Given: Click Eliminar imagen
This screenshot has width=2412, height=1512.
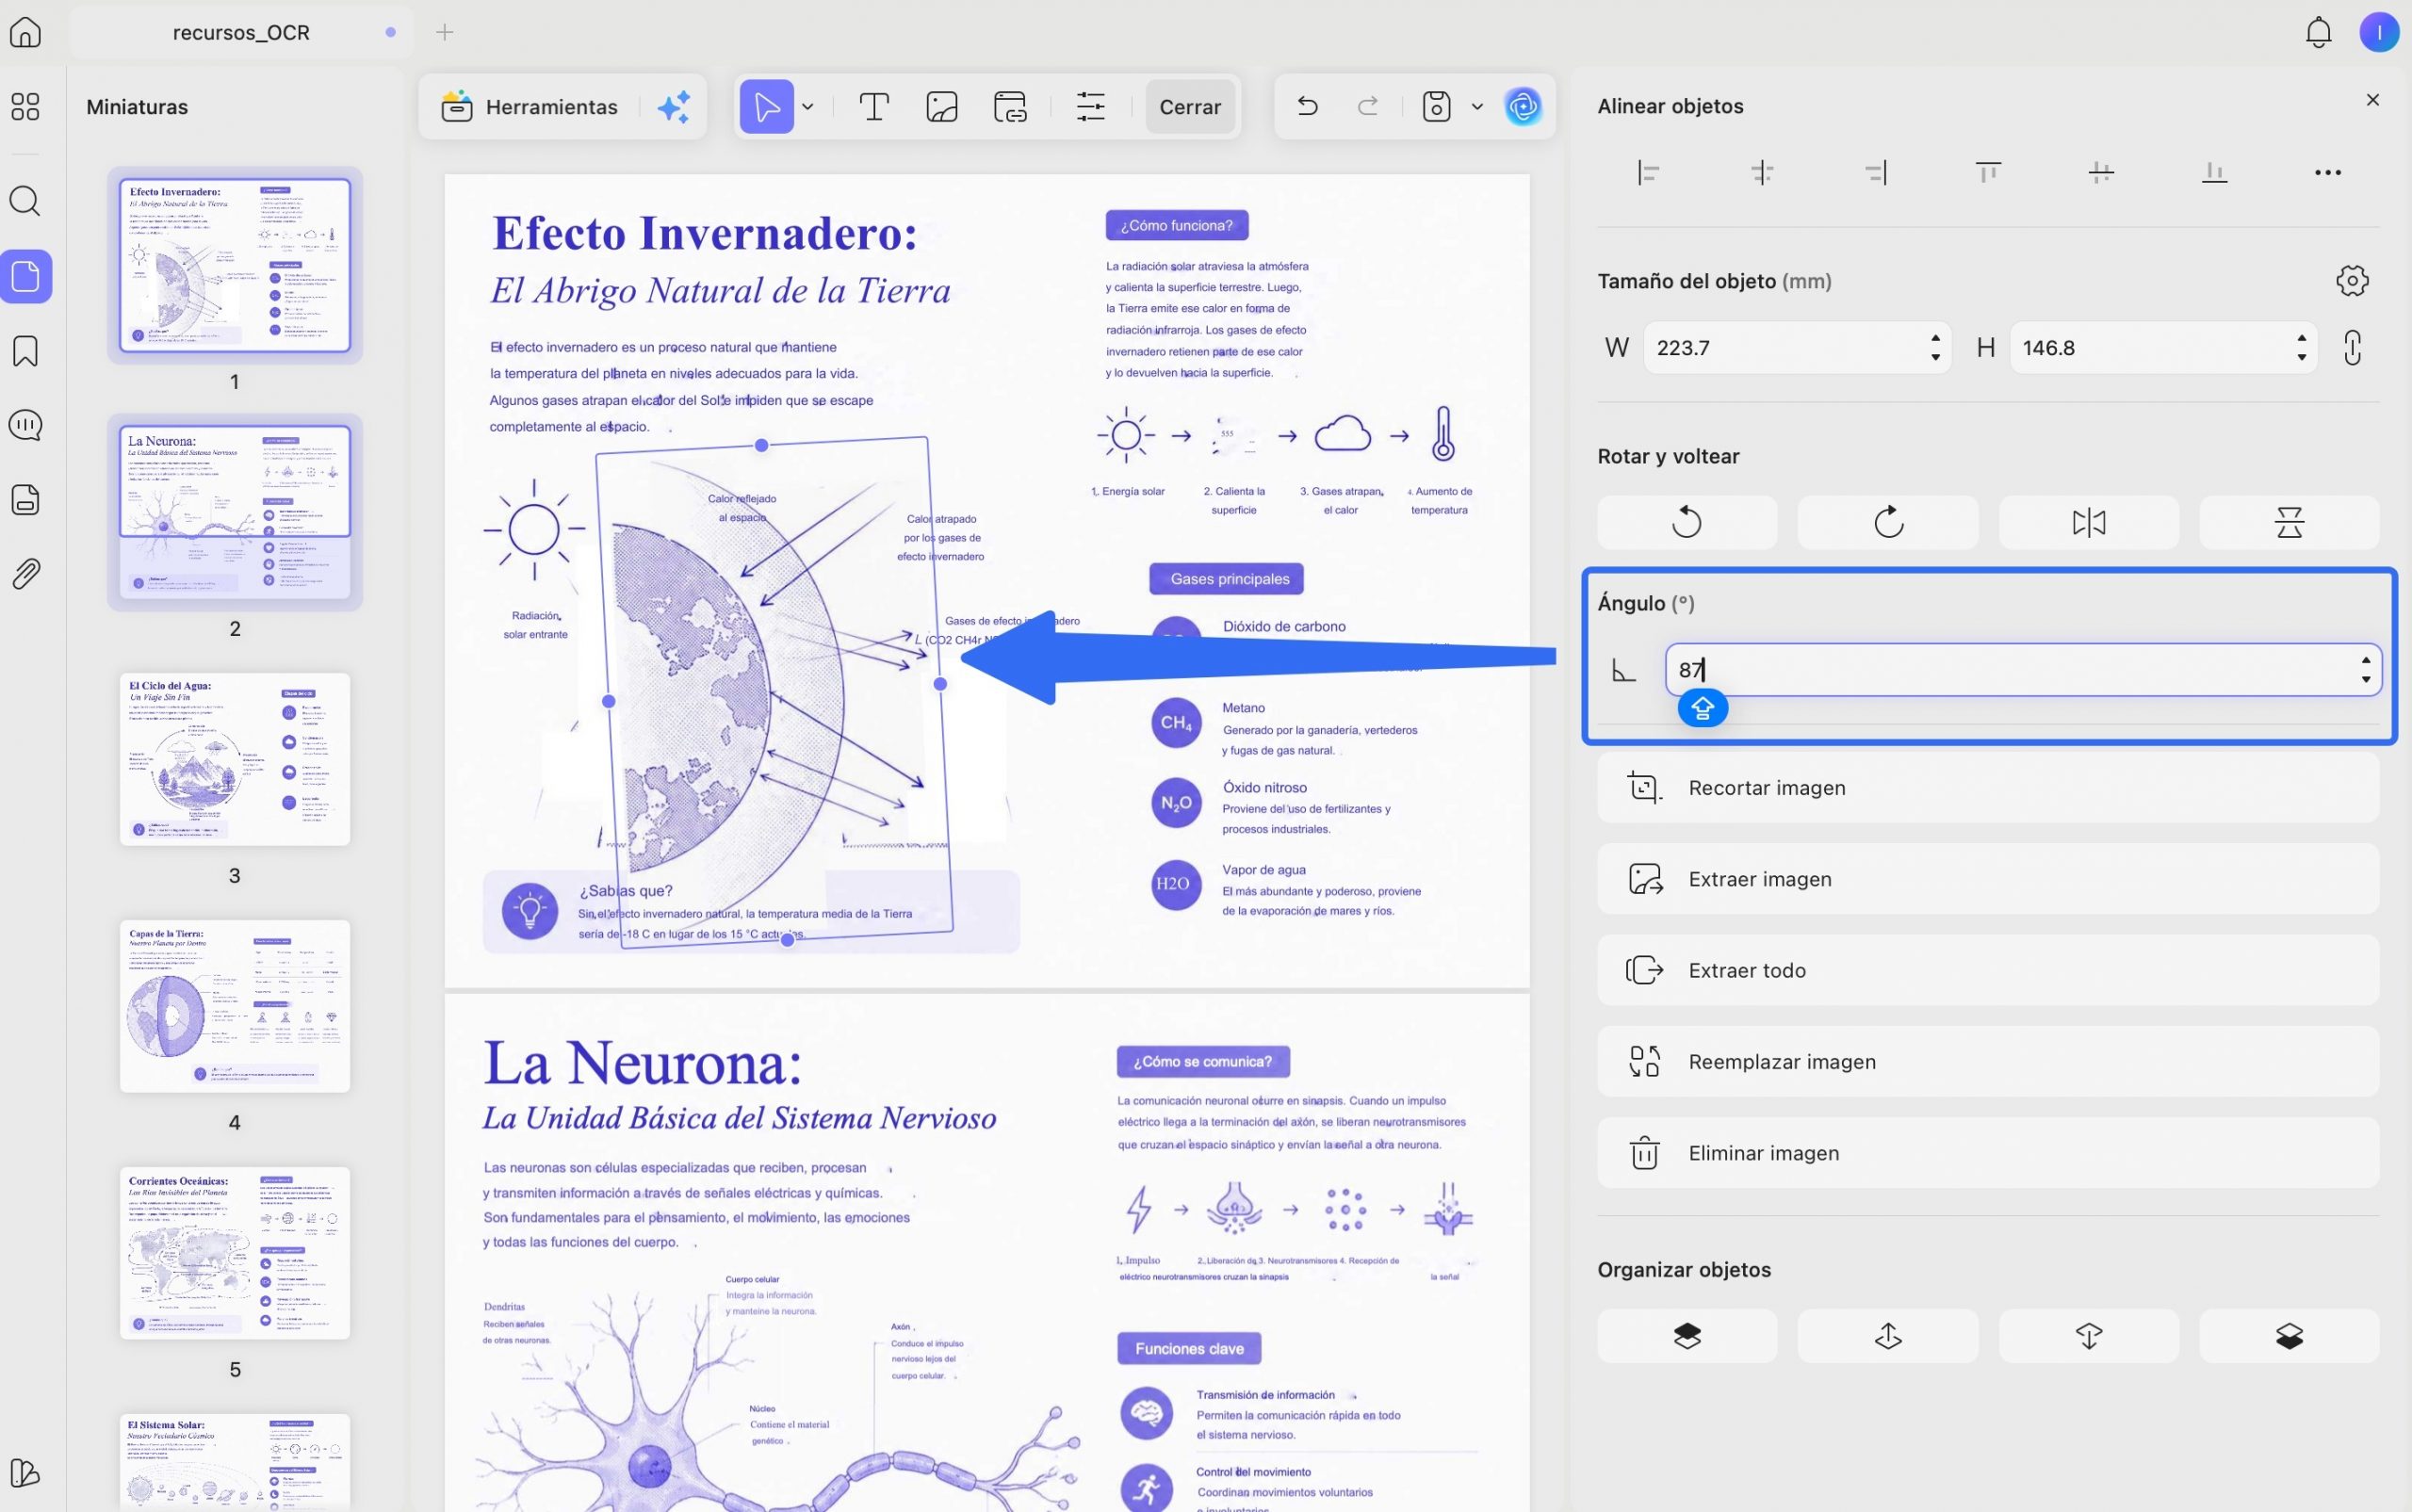Looking at the screenshot, I should point(1988,1153).
